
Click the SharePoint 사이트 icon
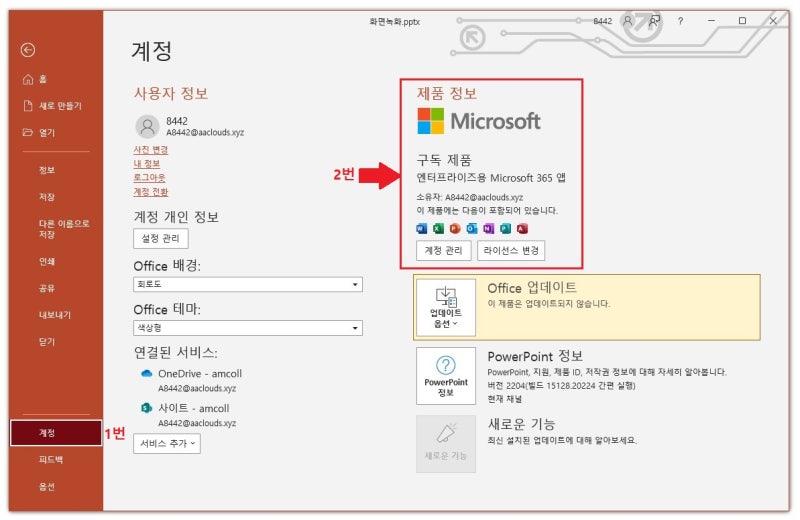coord(146,408)
